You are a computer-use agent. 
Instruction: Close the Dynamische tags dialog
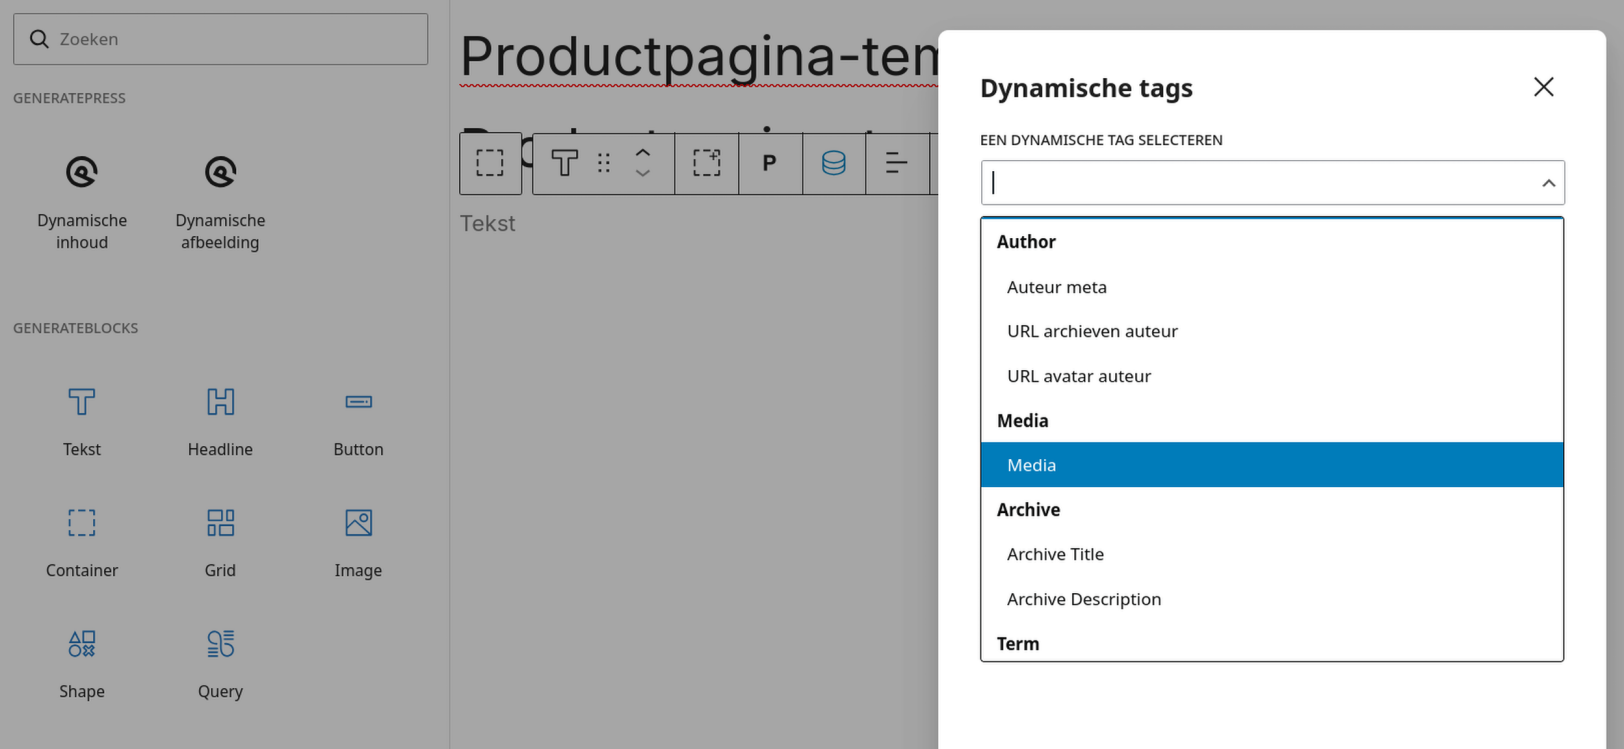(1543, 87)
